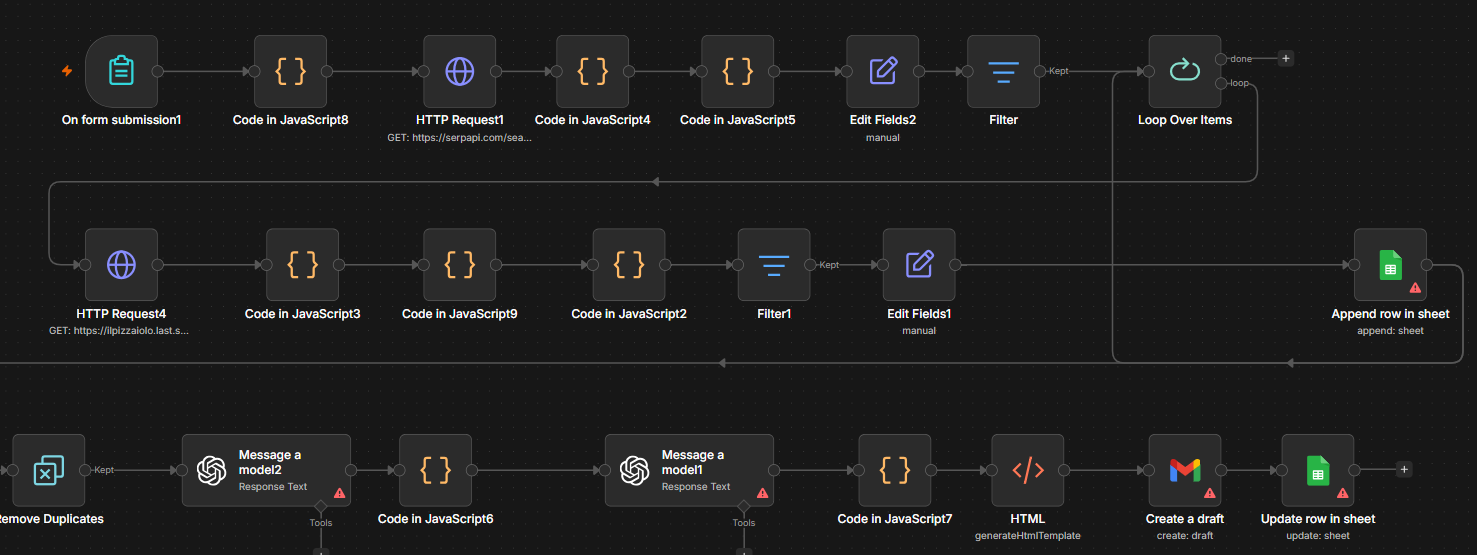
Task: Click the 'manual' label under Edit Fields1
Action: pos(919,331)
